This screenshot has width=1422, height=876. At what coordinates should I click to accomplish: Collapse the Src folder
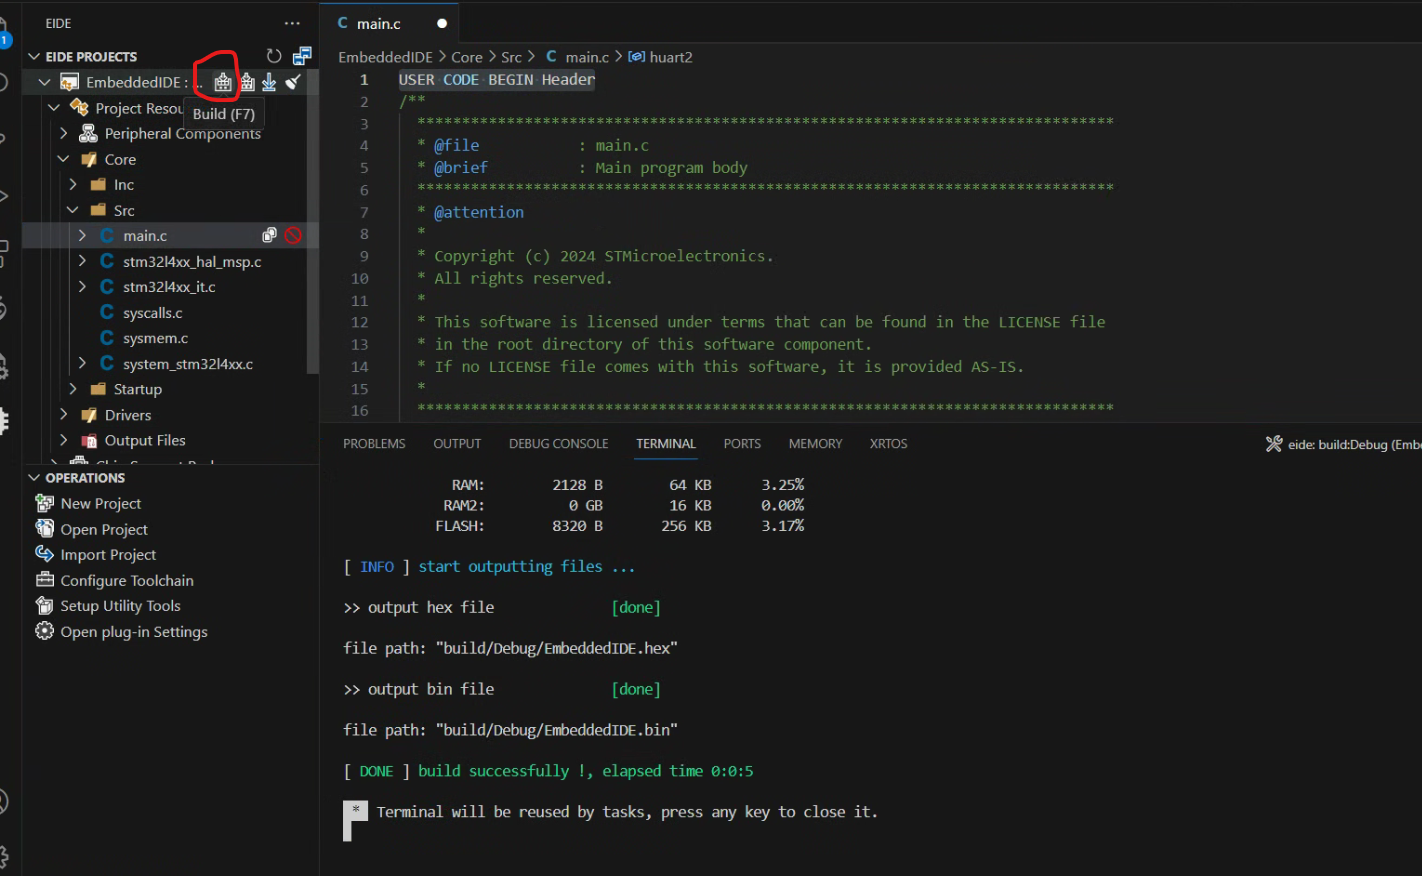(x=73, y=210)
